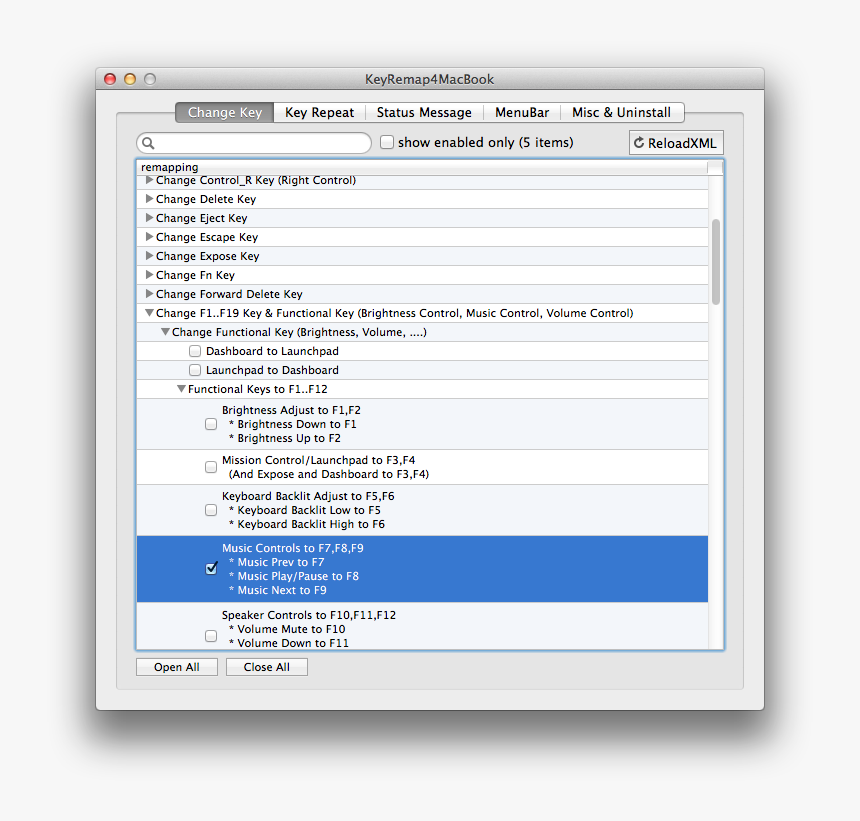860x821 pixels.
Task: Collapse the Change Functional Key section
Action: click(x=164, y=332)
